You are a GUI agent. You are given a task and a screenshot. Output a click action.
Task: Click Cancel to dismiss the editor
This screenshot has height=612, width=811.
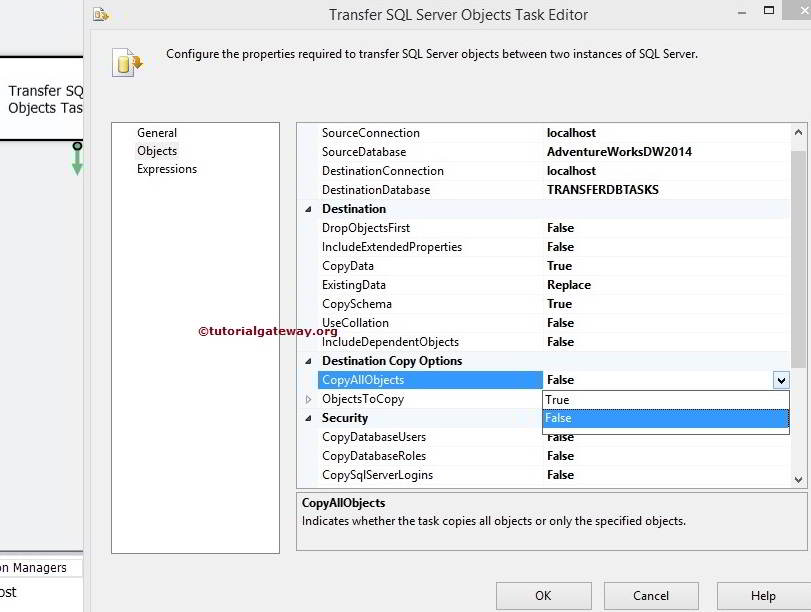pos(650,595)
